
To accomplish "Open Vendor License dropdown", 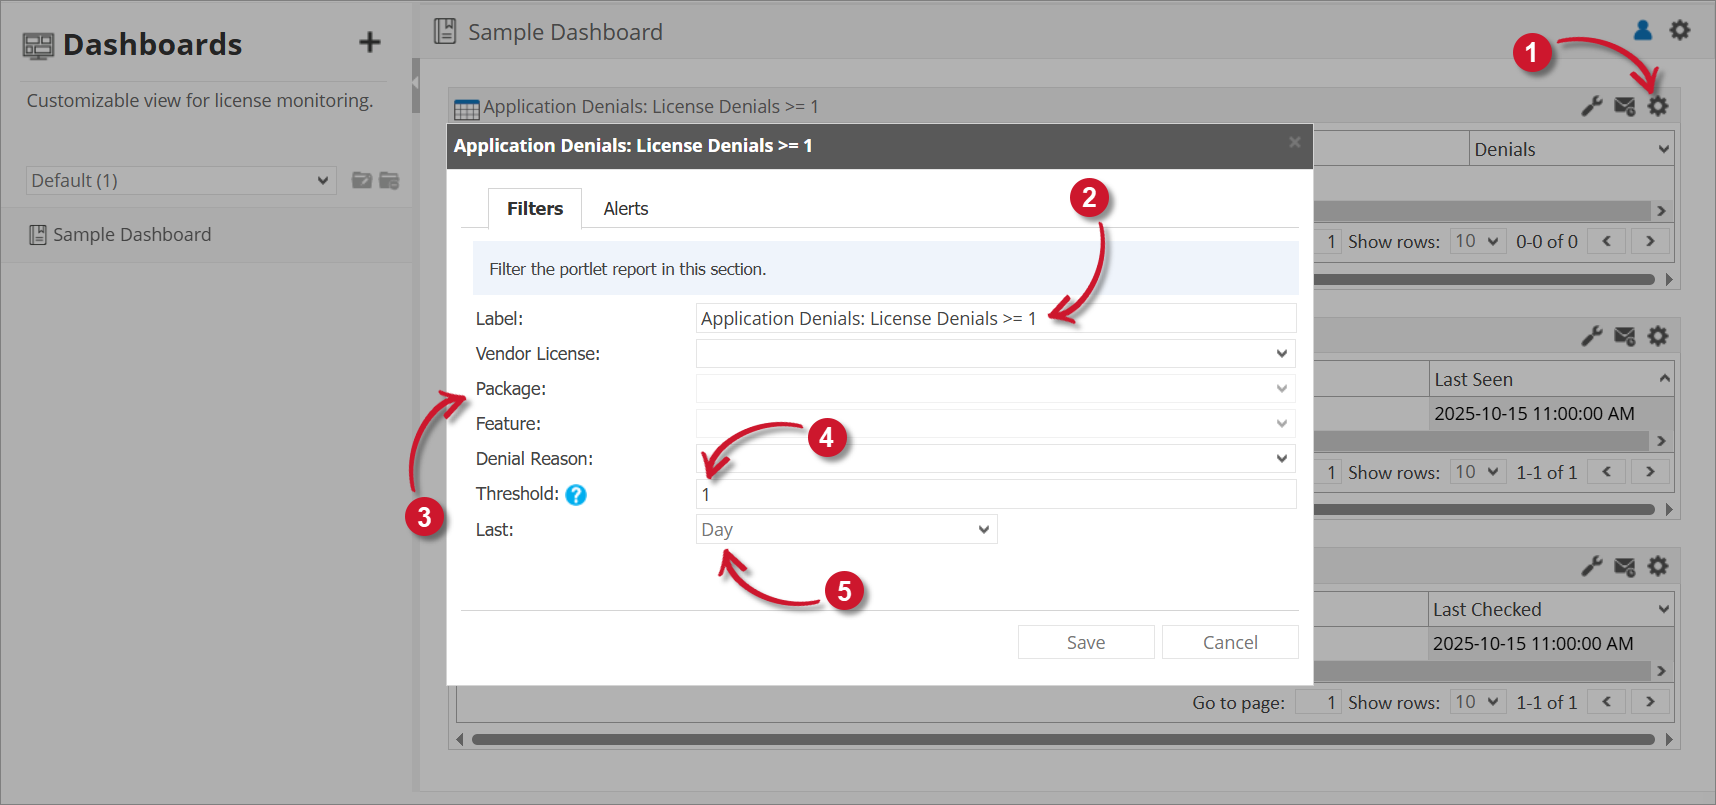I will (x=996, y=353).
